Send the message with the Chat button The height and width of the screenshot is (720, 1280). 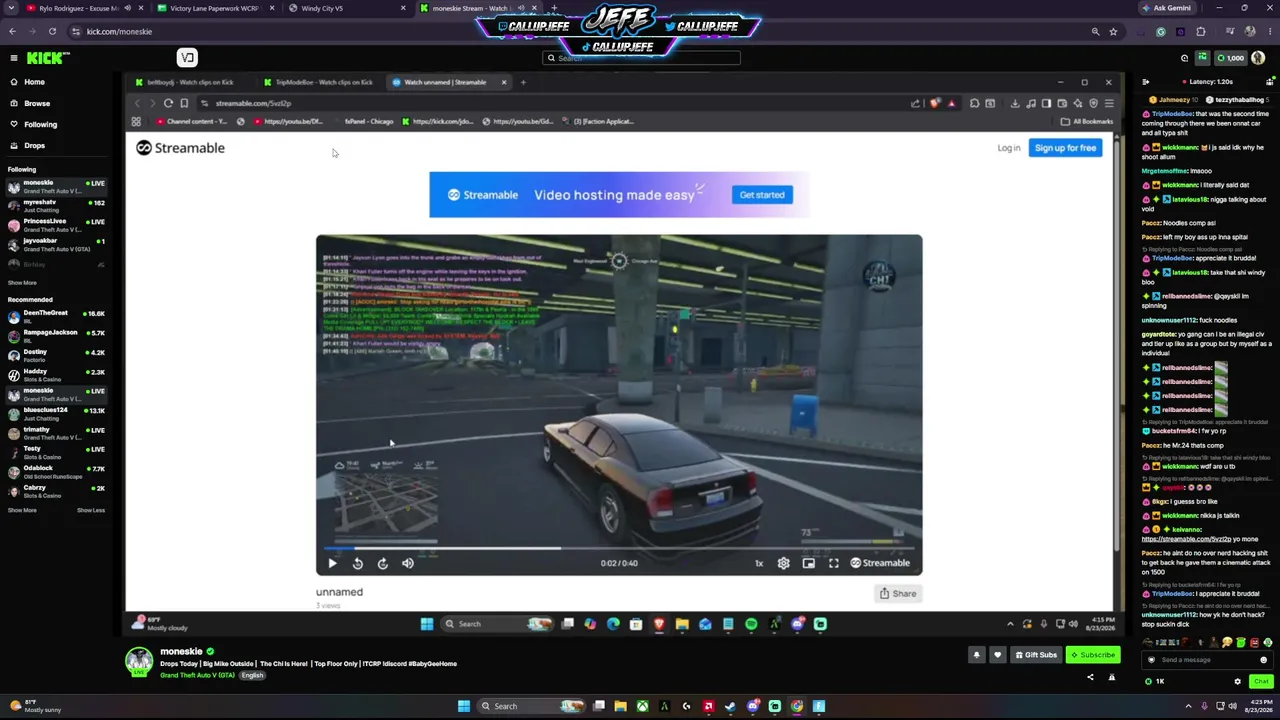1261,681
